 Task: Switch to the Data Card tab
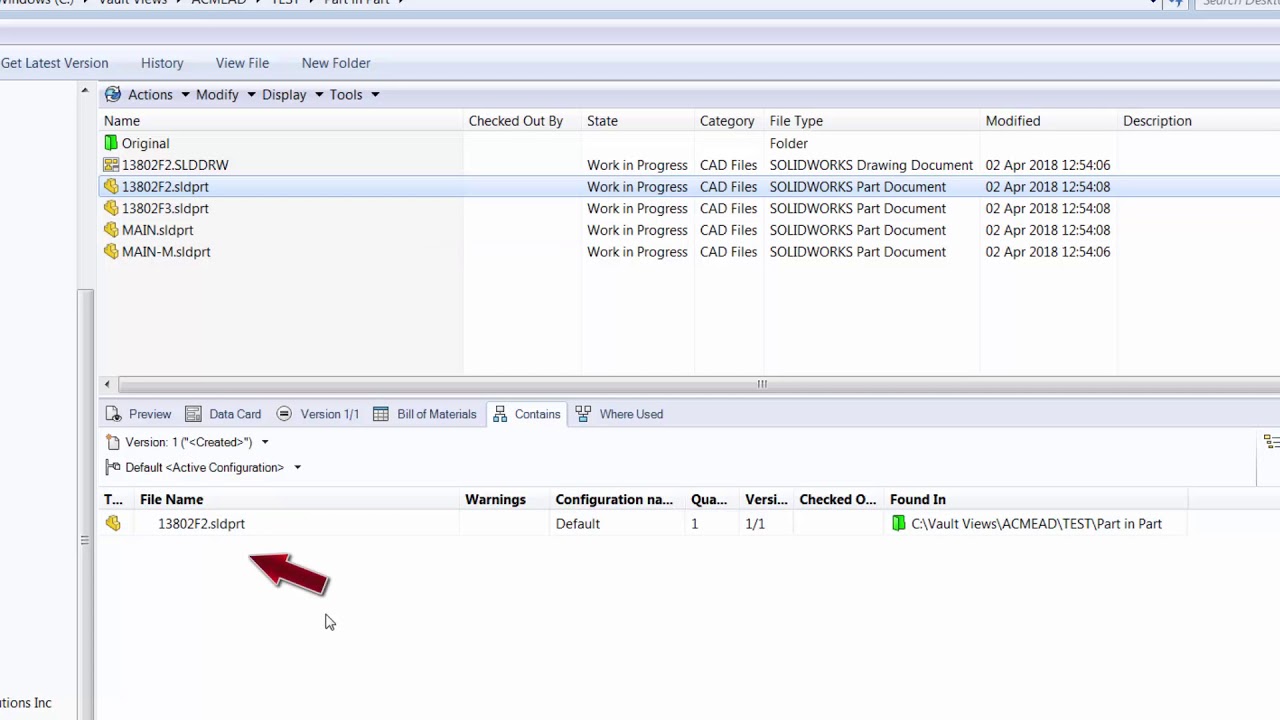click(x=223, y=414)
